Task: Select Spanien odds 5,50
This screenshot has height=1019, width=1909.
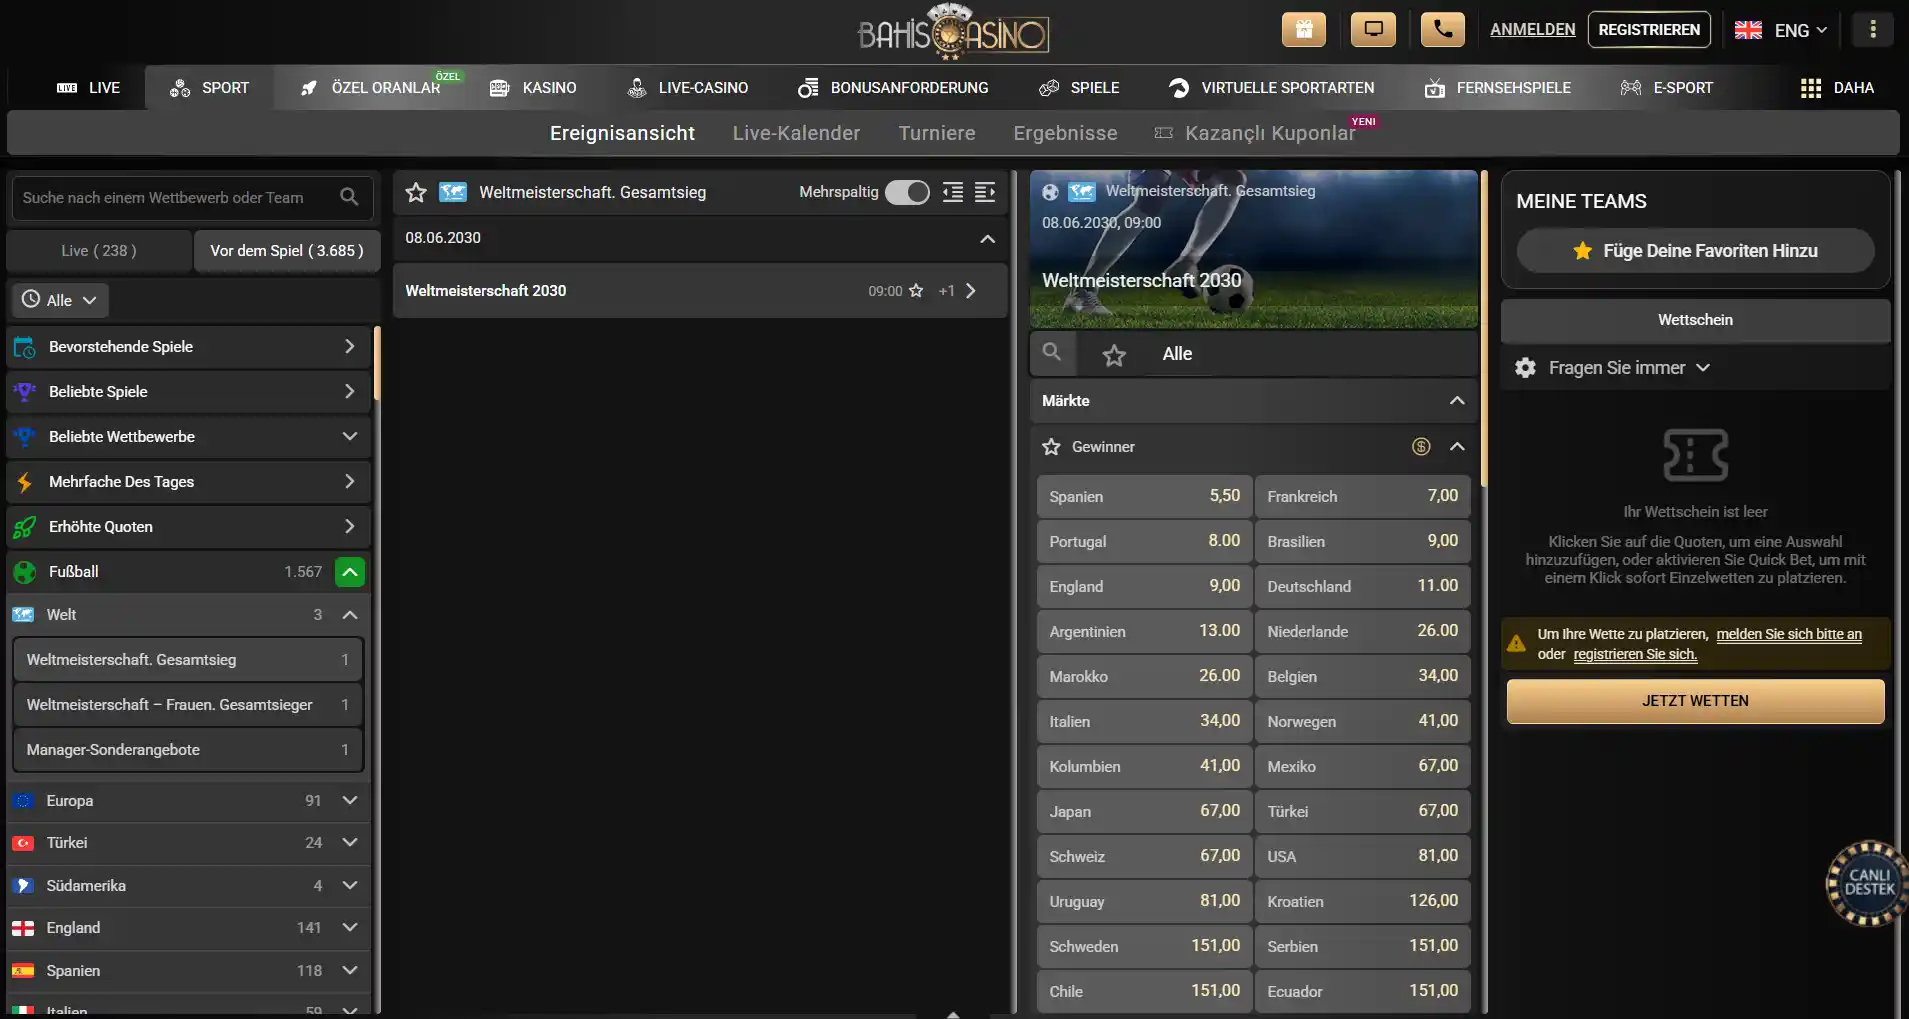Action: point(1144,496)
